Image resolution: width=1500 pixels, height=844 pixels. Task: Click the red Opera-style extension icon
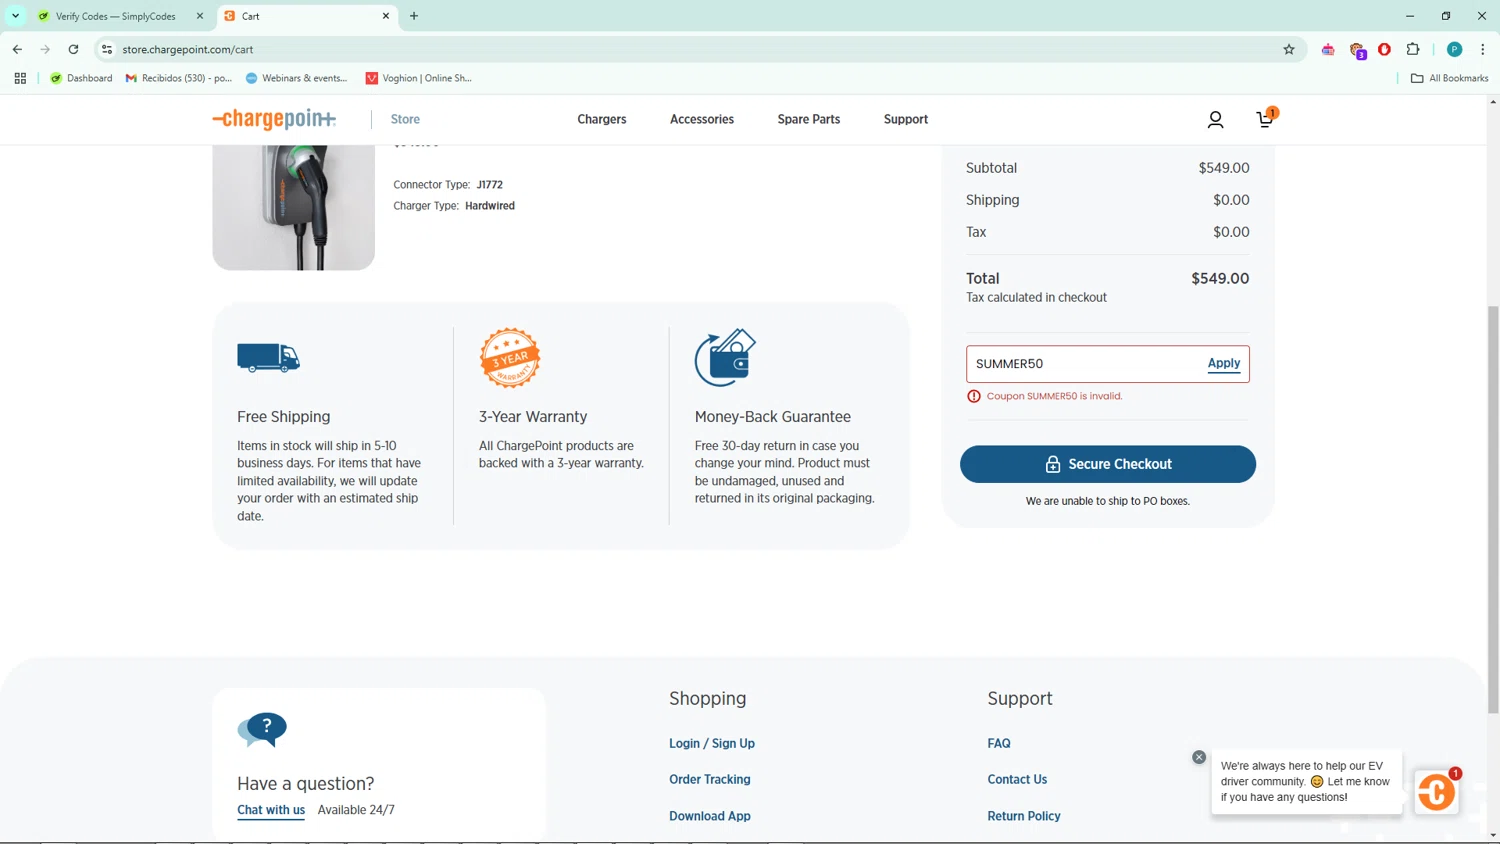point(1385,49)
